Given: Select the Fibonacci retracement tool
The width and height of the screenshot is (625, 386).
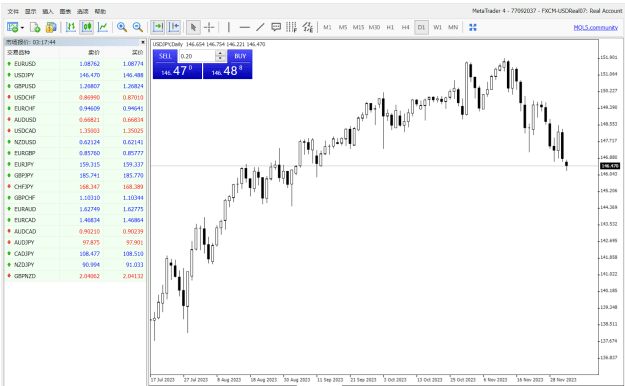Looking at the screenshot, I should tap(291, 27).
